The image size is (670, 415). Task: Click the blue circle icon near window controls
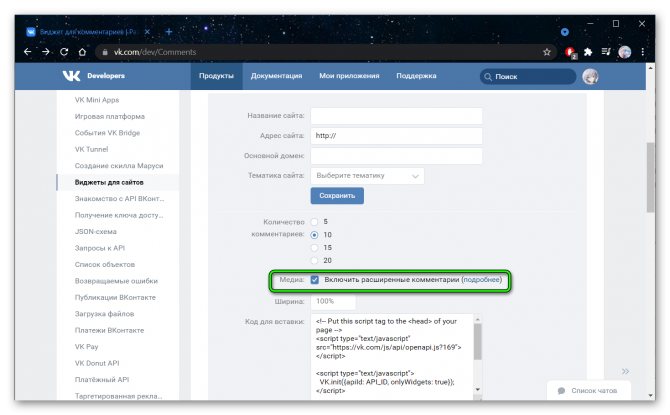click(565, 32)
